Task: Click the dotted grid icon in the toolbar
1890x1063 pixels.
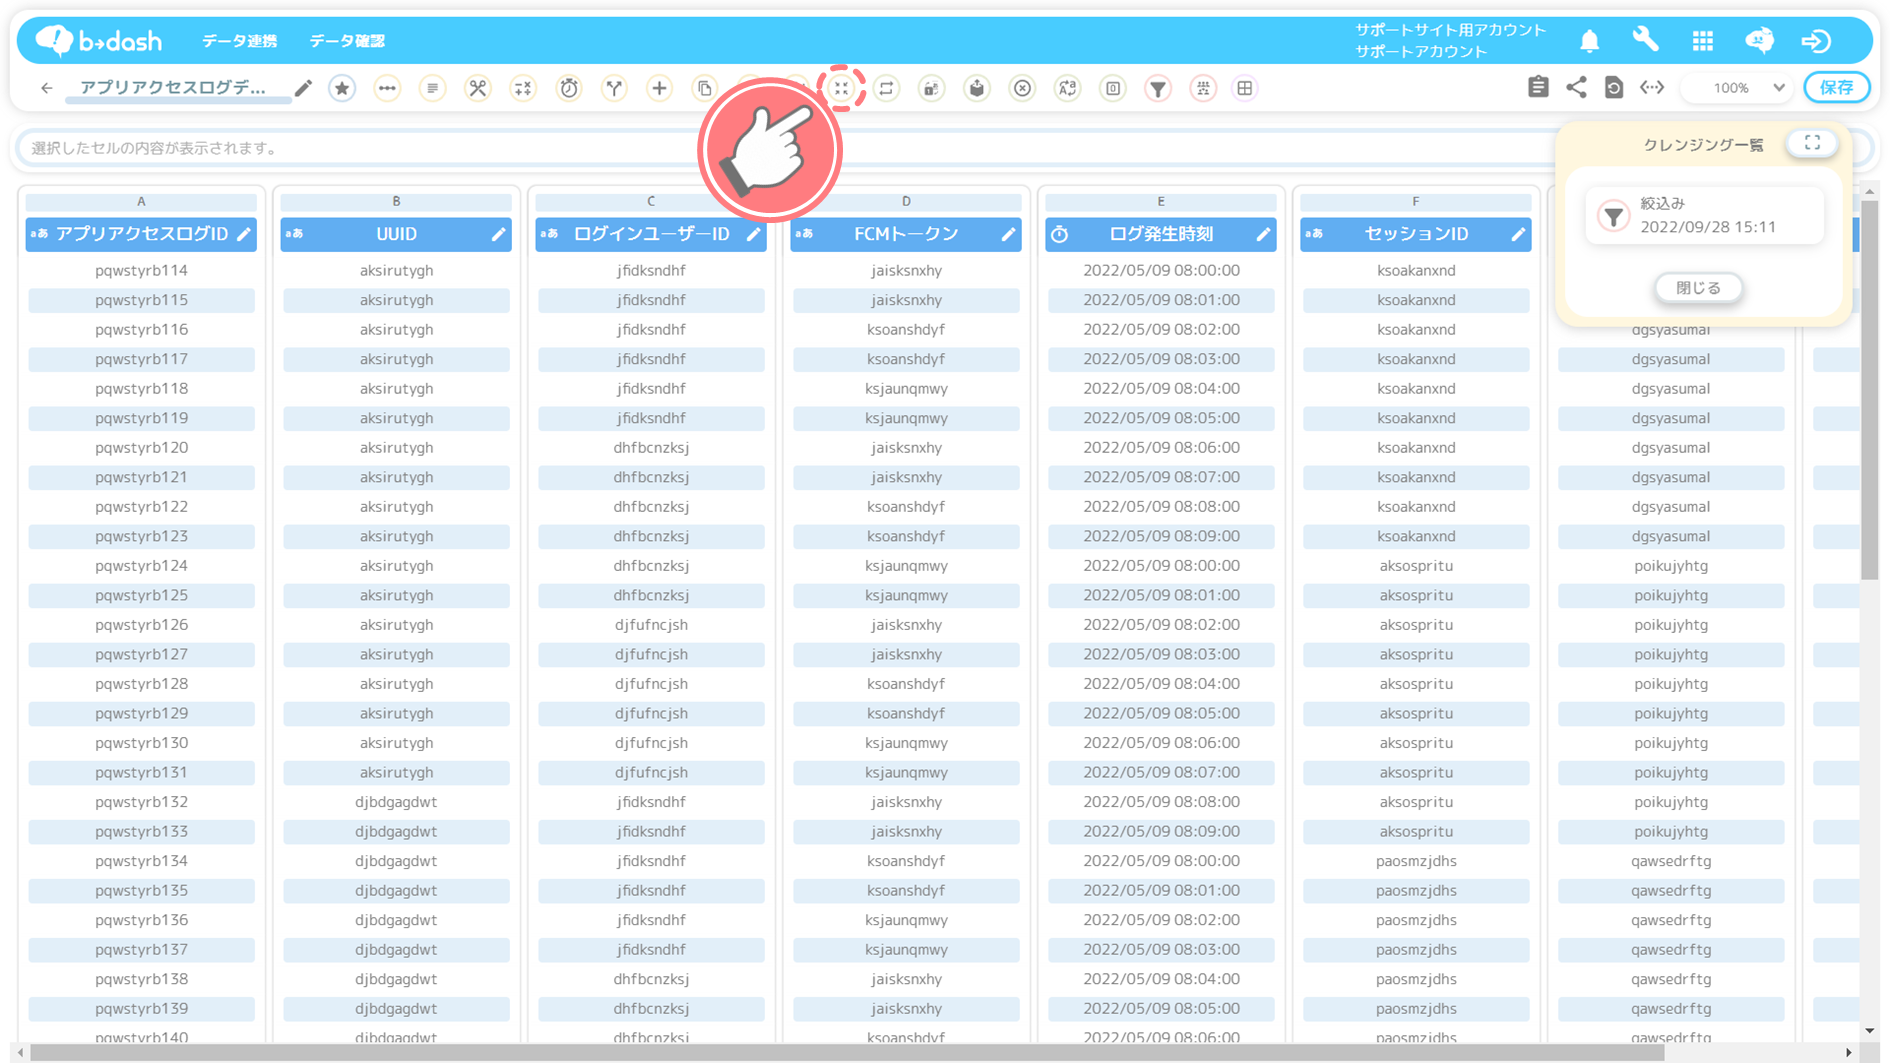Action: (x=1203, y=88)
